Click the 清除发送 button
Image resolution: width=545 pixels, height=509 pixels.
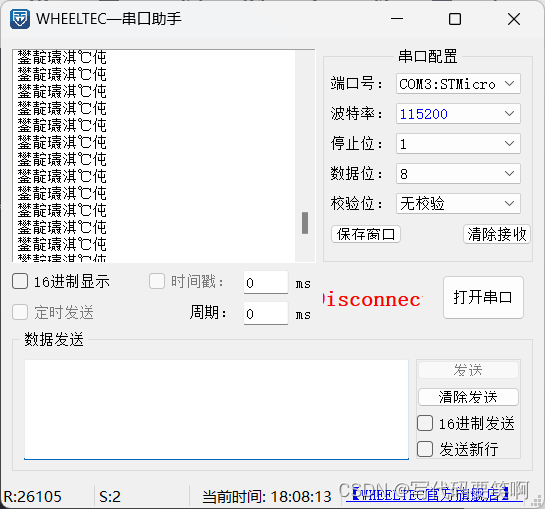(468, 397)
